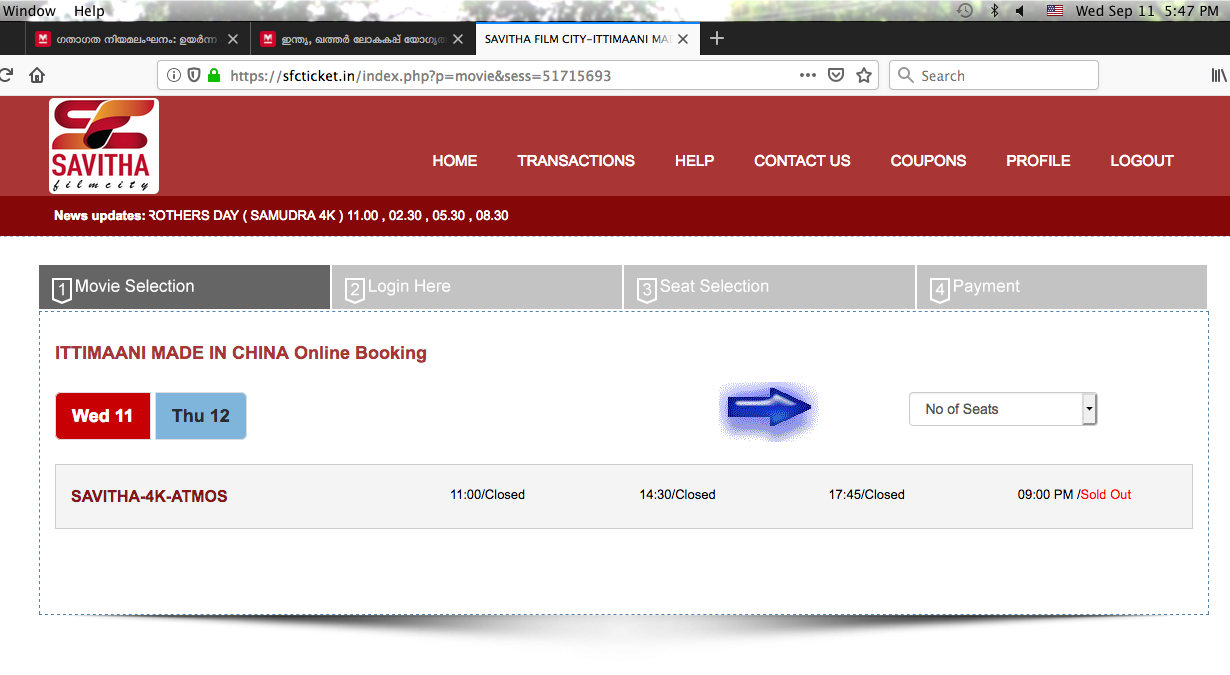Click the green padlock security icon
1230x675 pixels.
(x=213, y=76)
